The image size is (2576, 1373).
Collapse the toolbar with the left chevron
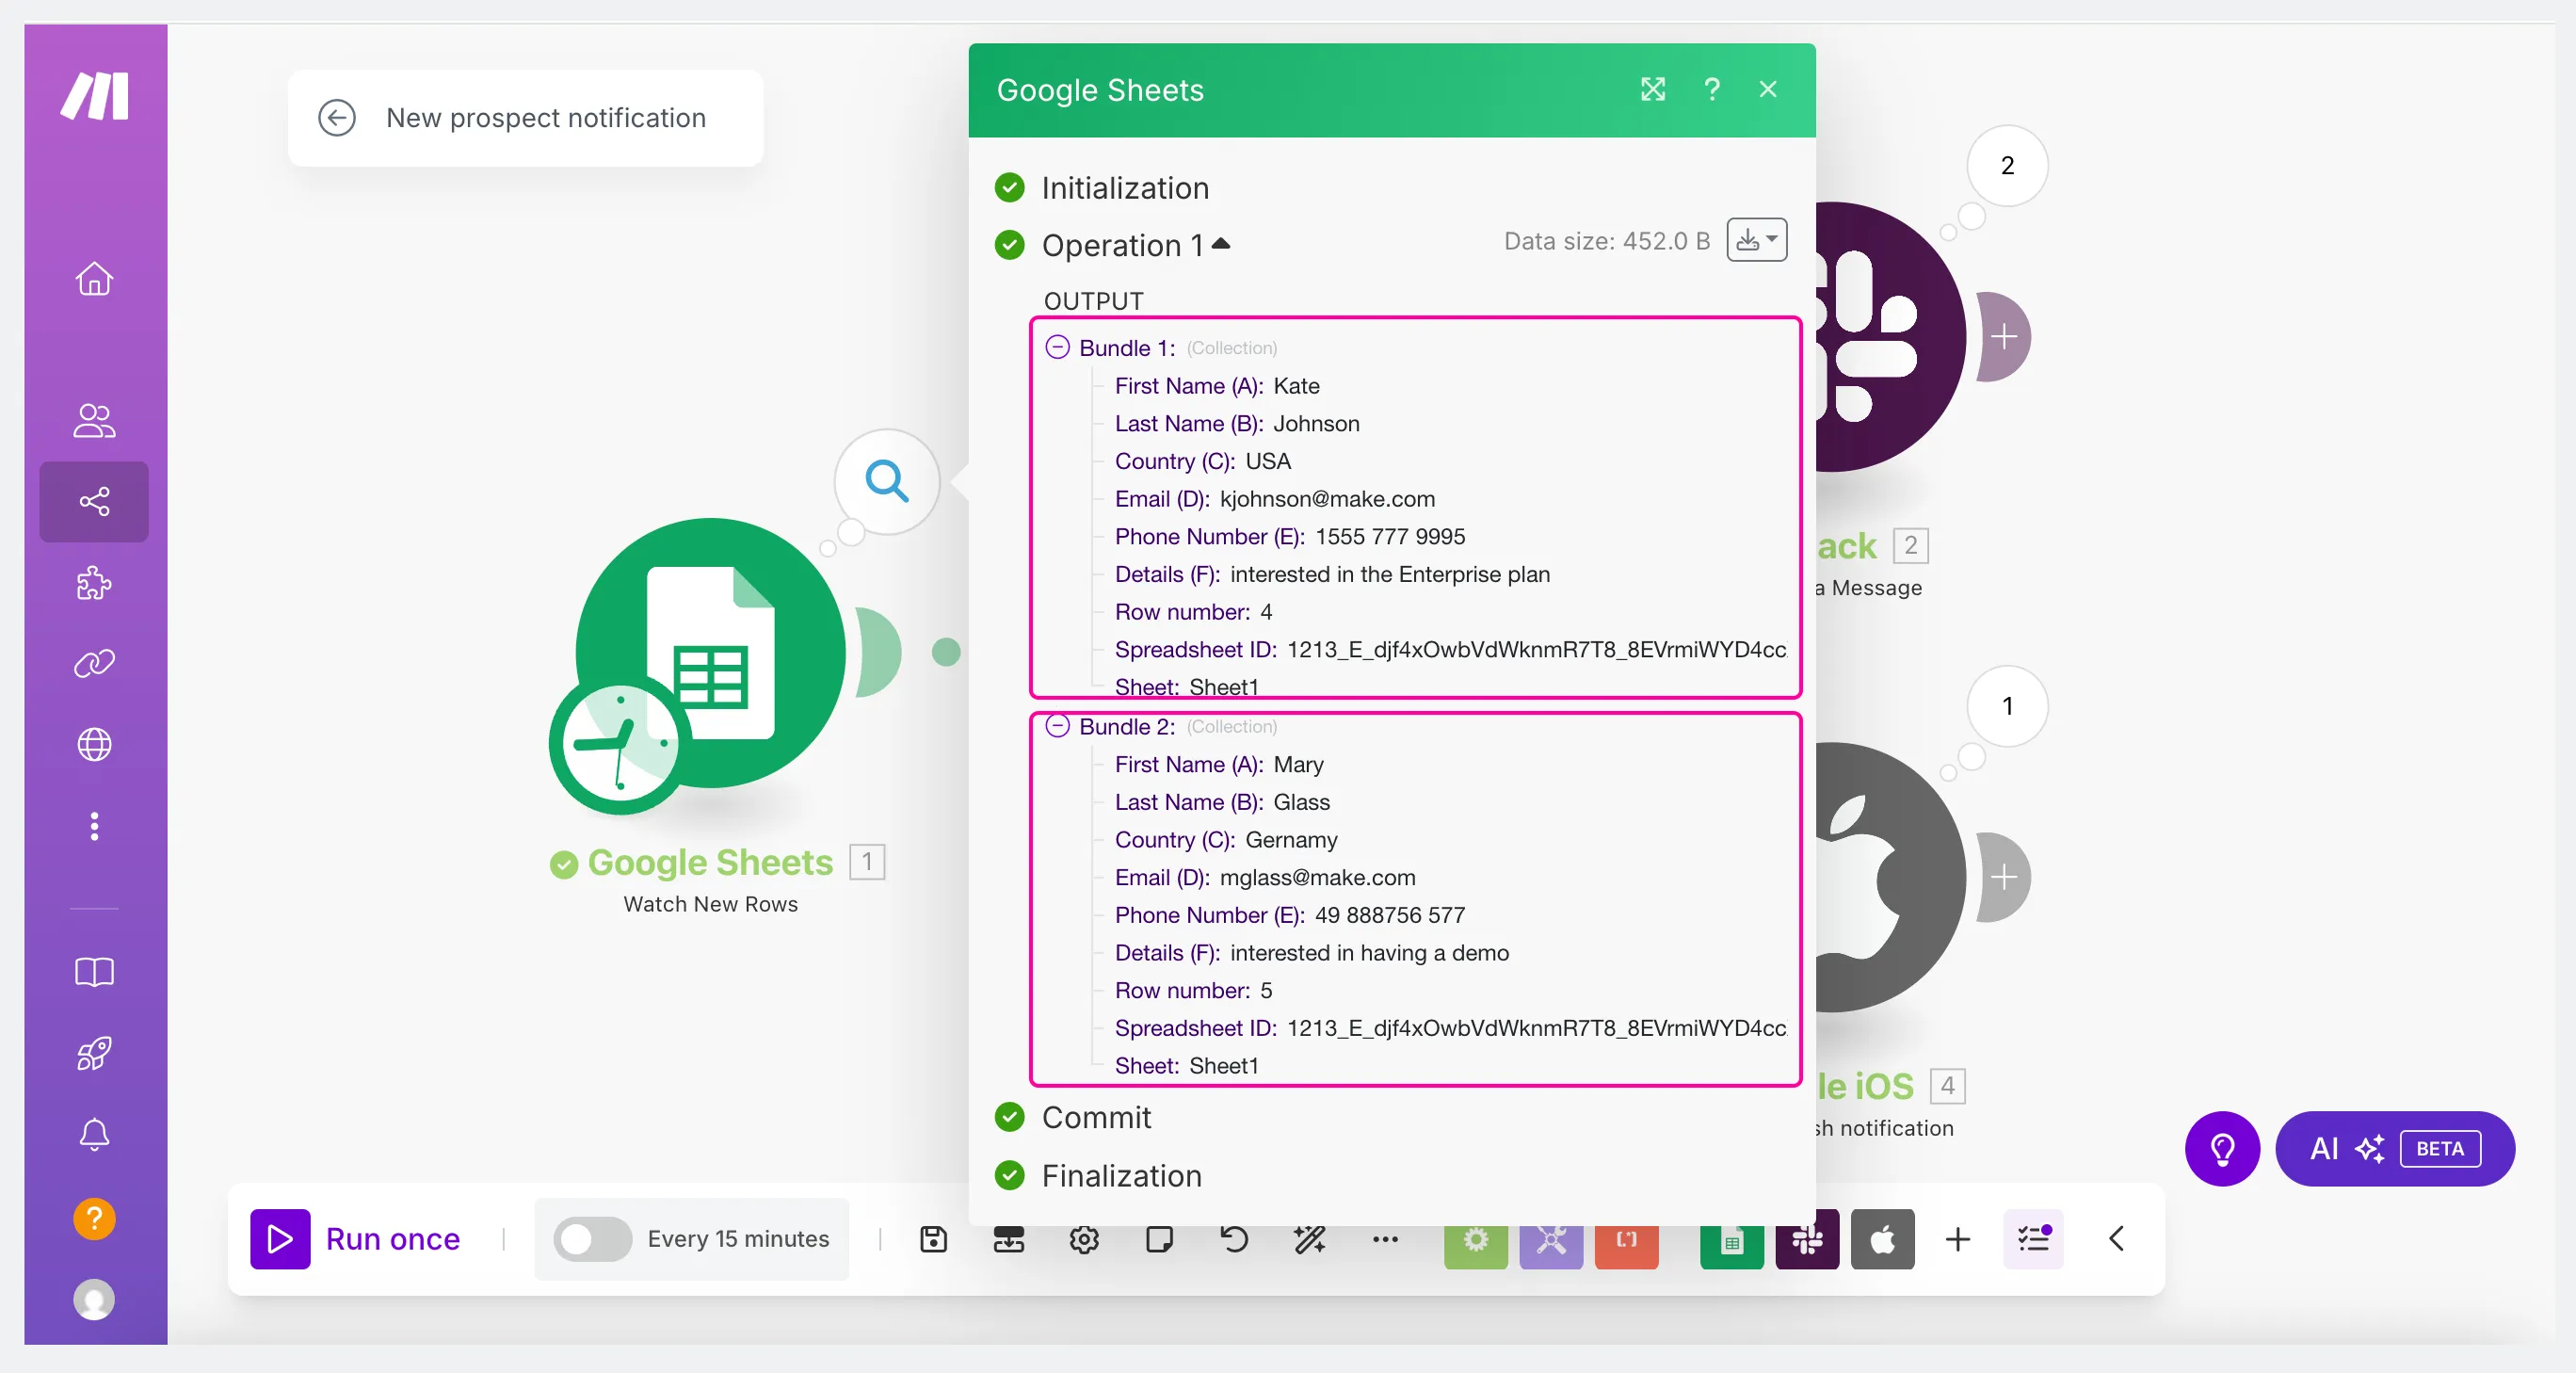tap(2116, 1239)
